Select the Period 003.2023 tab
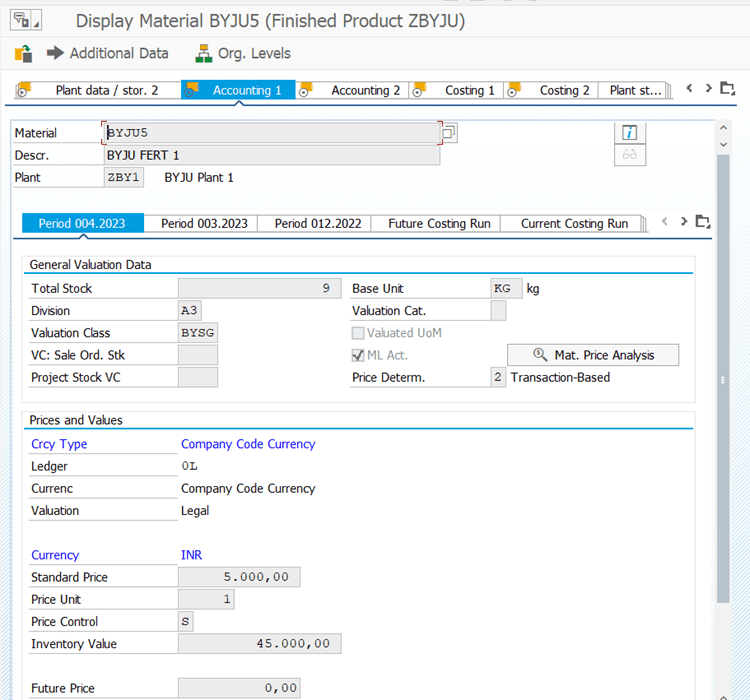 pos(204,223)
